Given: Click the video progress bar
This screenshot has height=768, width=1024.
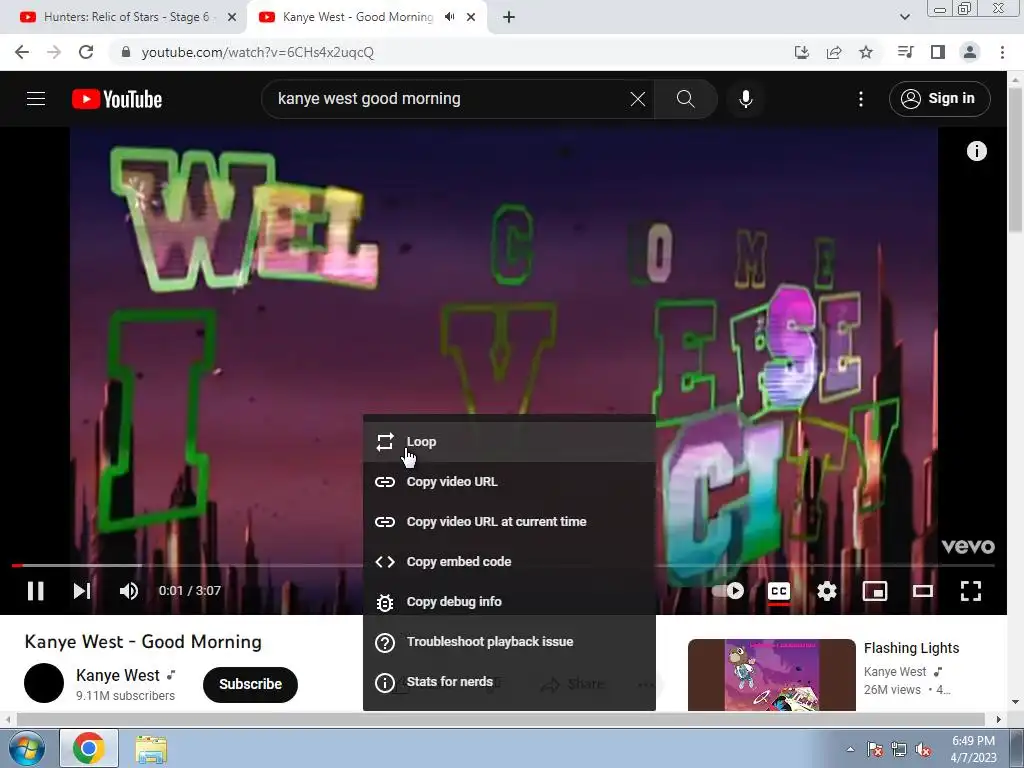Looking at the screenshot, I should [503, 566].
